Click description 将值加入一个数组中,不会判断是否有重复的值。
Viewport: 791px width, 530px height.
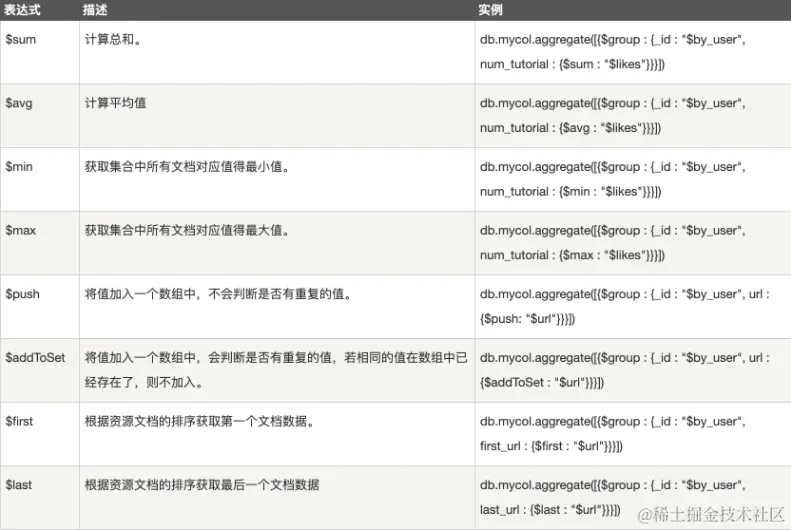coord(218,294)
